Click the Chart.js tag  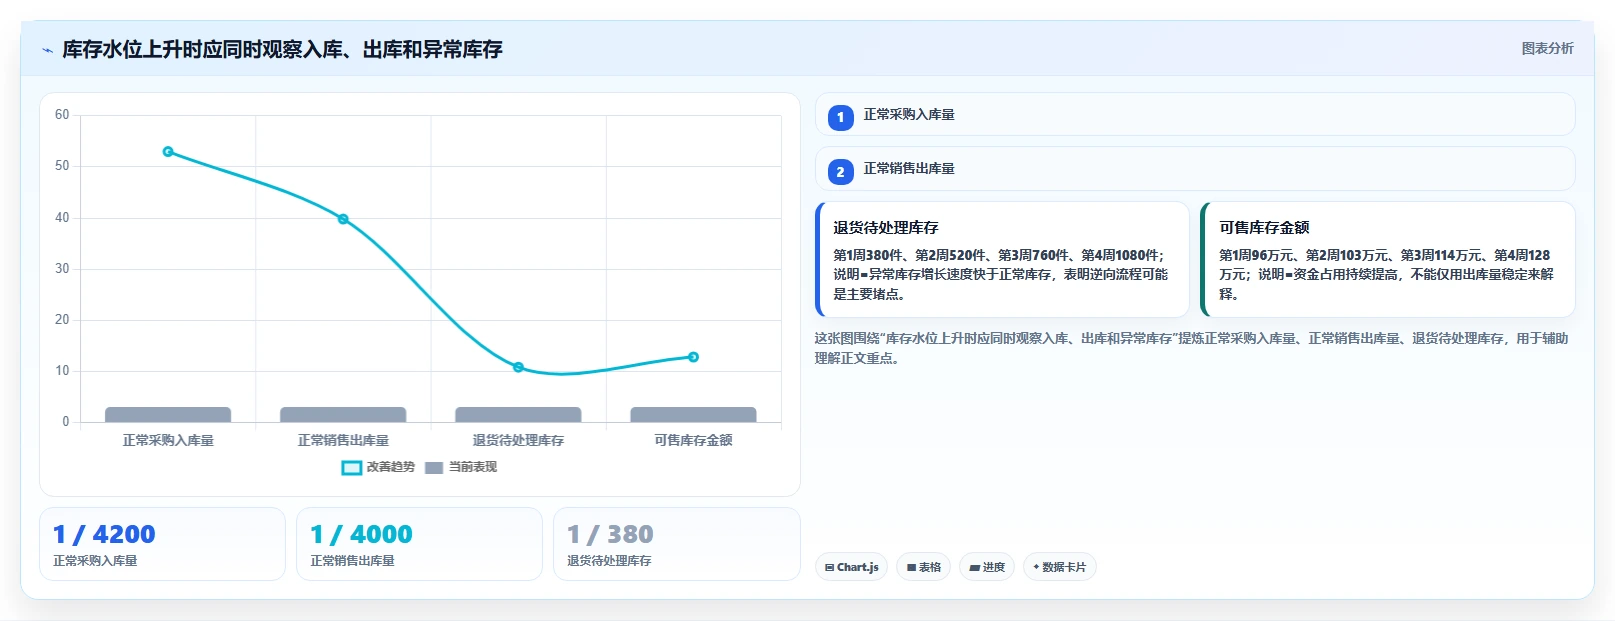tap(851, 567)
